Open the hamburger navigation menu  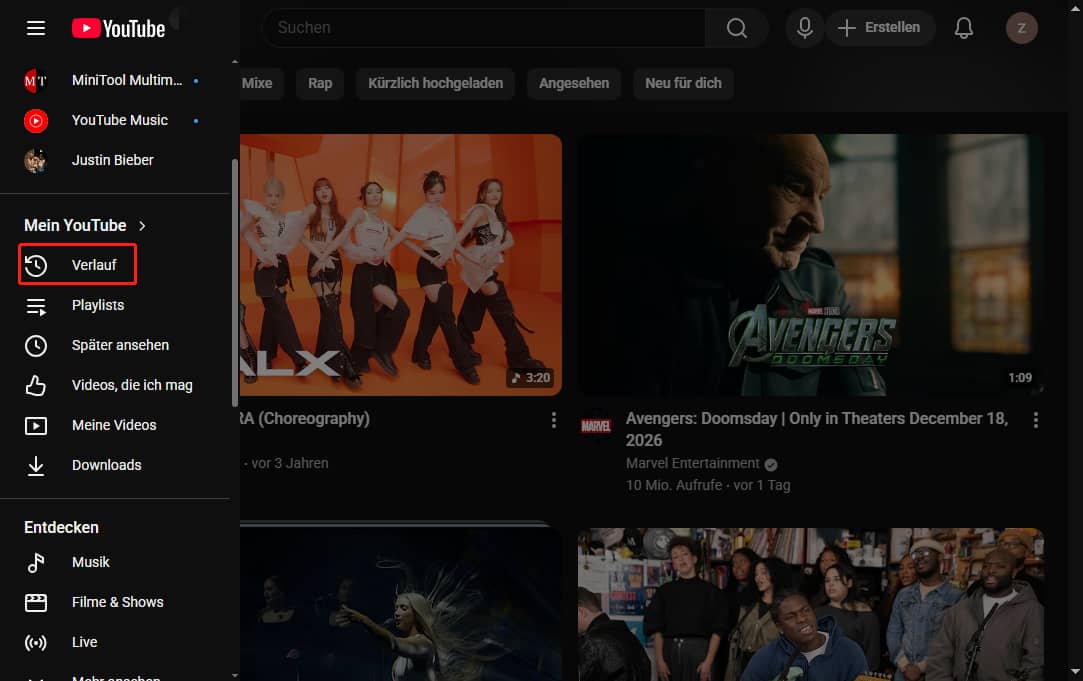click(x=35, y=28)
